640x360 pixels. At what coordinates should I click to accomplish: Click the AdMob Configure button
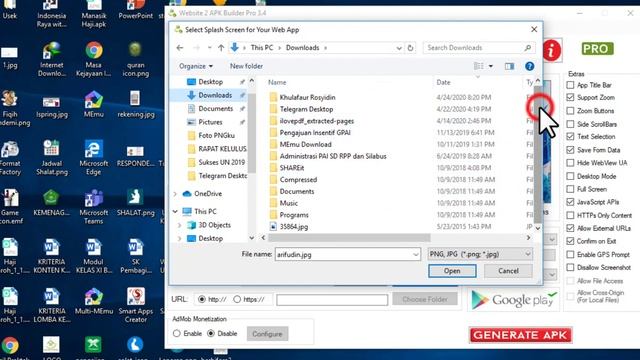[267, 334]
